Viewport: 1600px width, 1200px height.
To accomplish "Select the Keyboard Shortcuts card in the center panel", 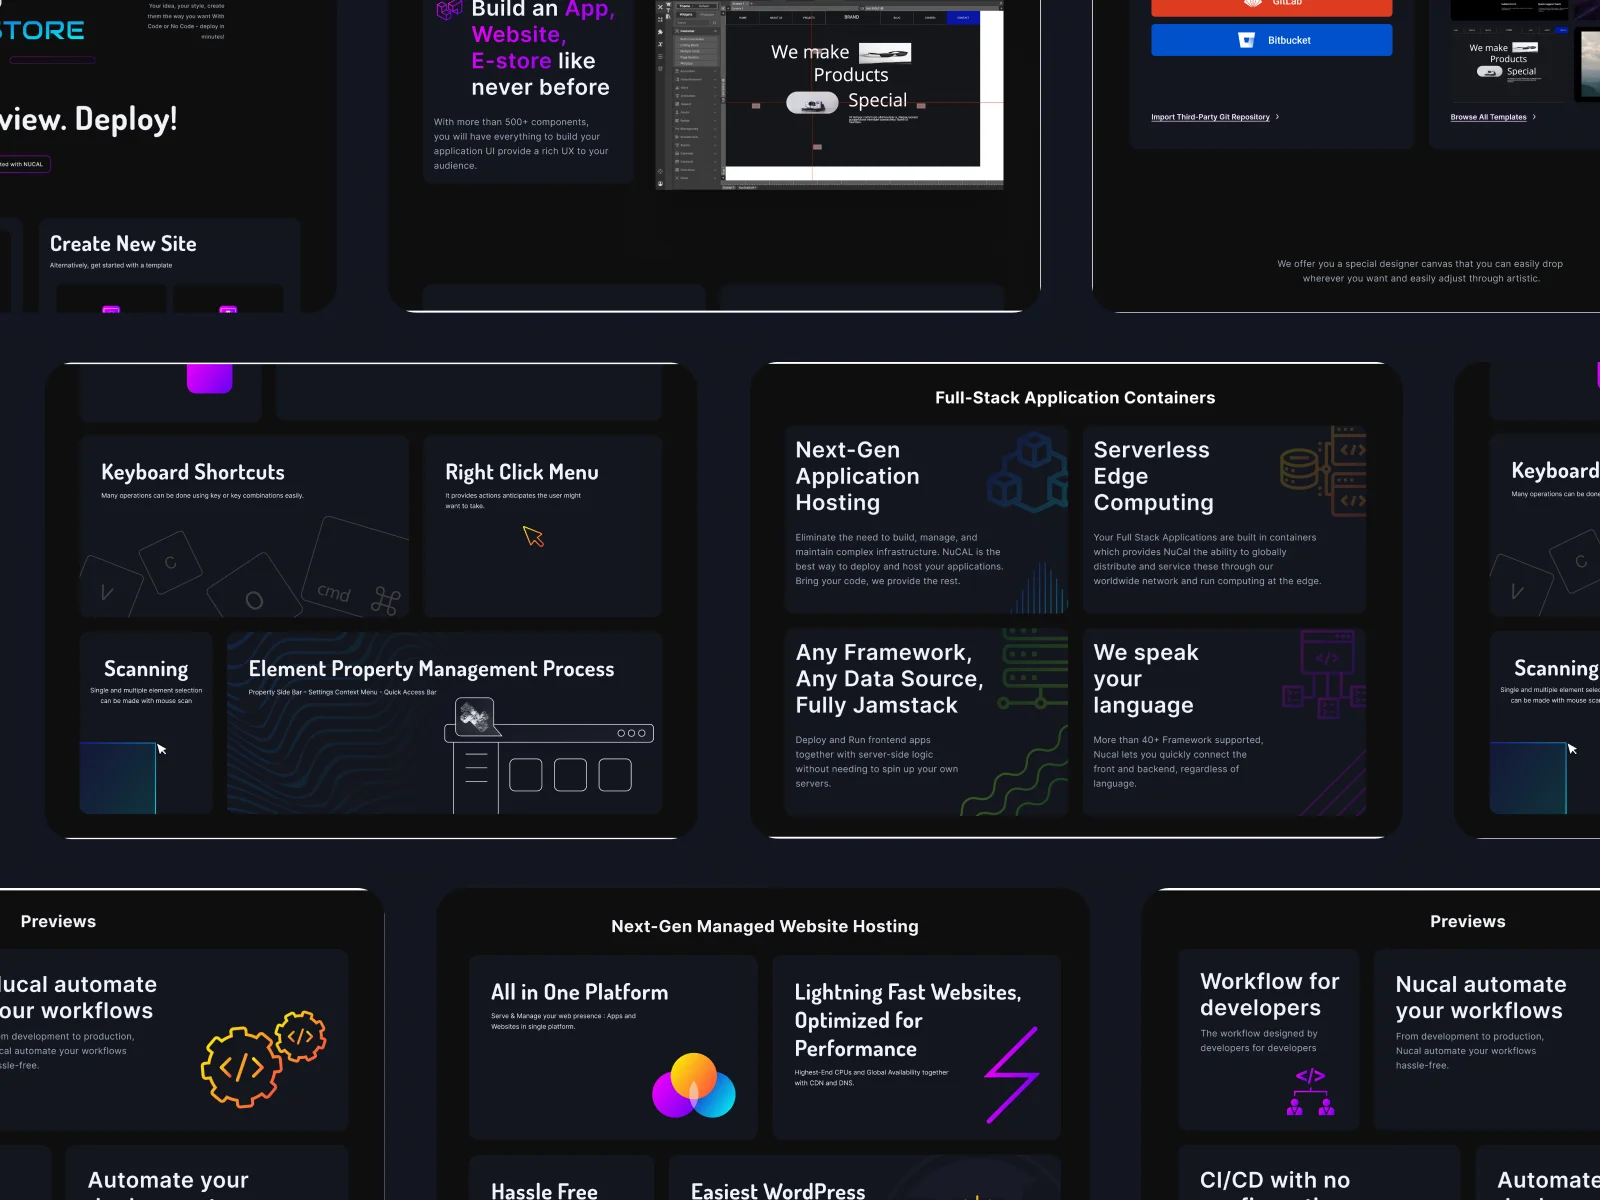I will click(243, 525).
